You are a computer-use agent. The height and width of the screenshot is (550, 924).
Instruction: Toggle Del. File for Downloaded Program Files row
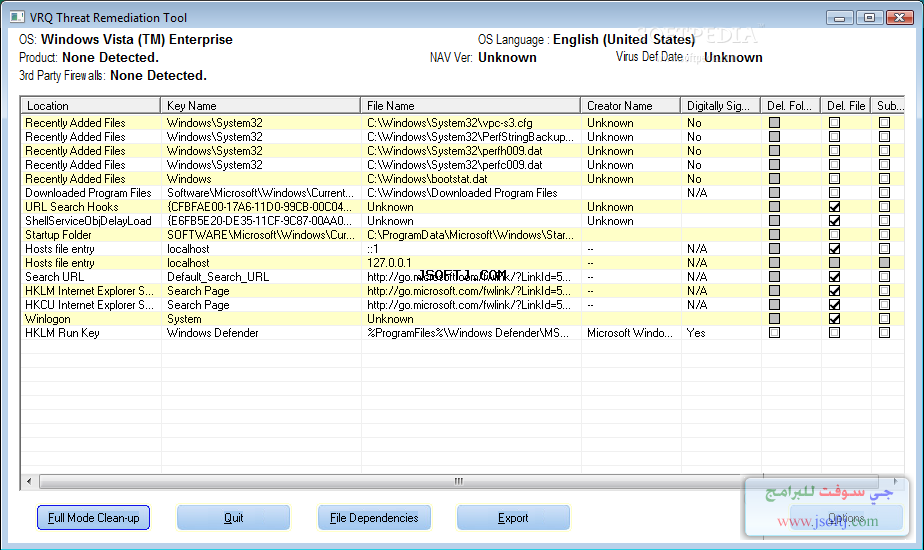(x=834, y=193)
